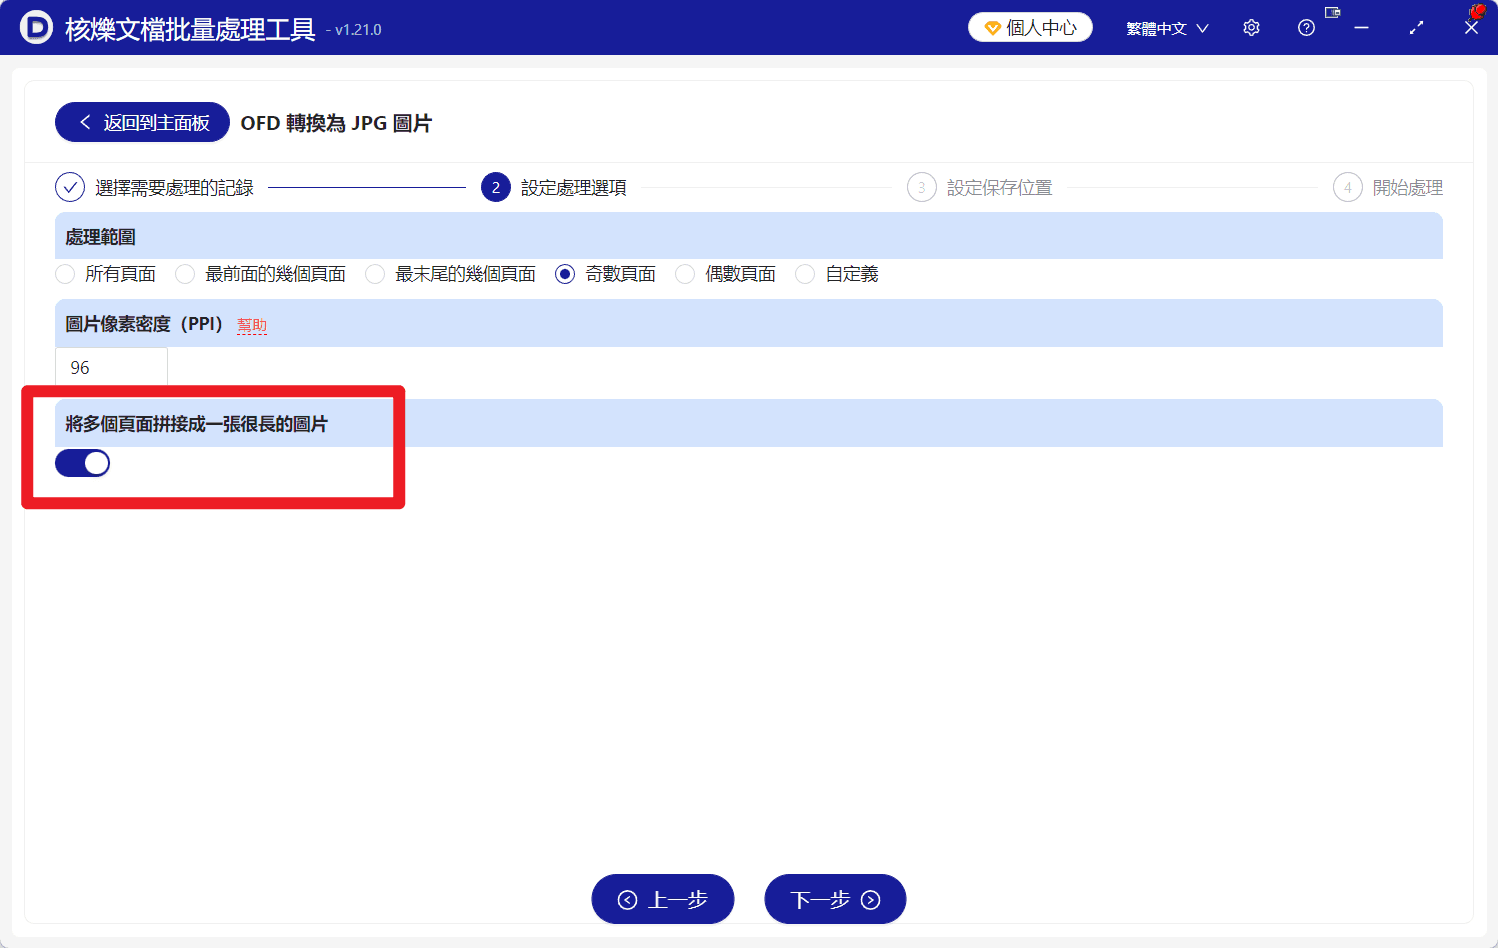Open the 繁體中文 language dropdown

pyautogui.click(x=1167, y=27)
